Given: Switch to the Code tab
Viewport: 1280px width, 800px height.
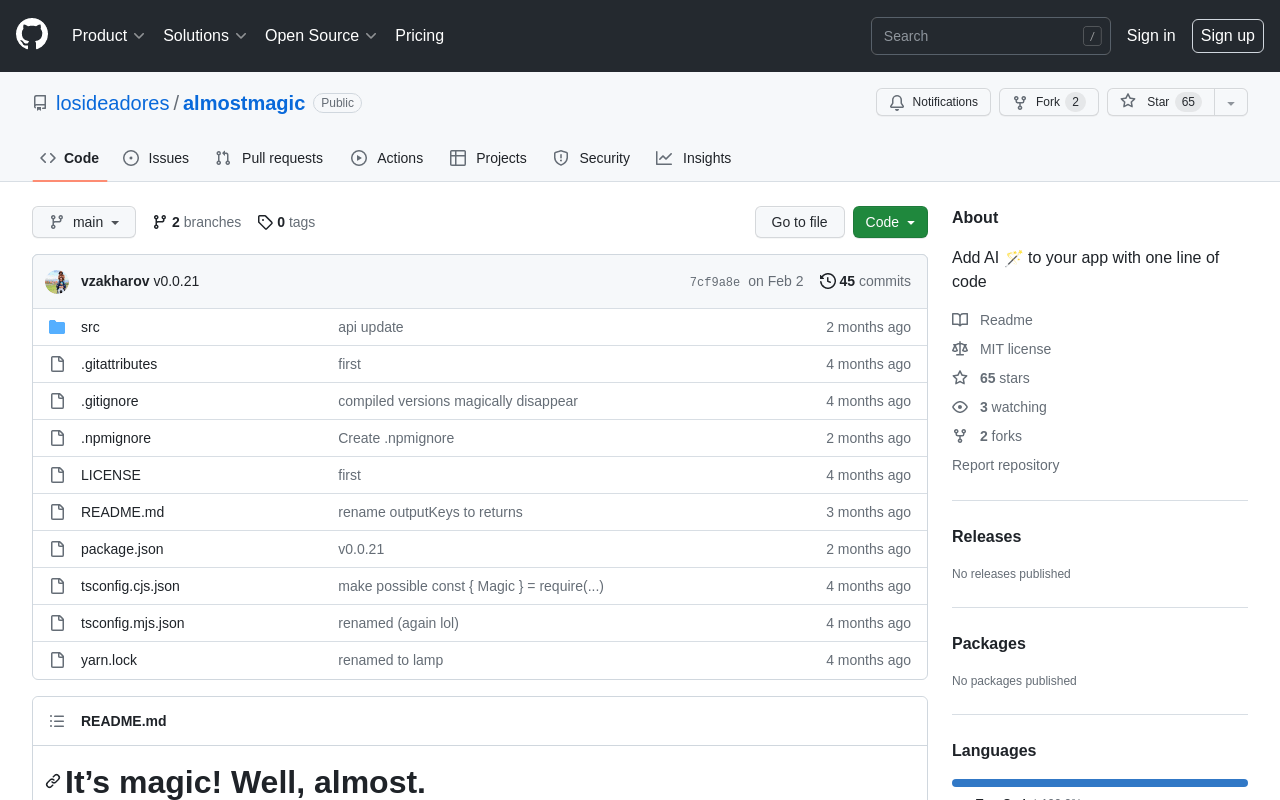Looking at the screenshot, I should tap(70, 158).
